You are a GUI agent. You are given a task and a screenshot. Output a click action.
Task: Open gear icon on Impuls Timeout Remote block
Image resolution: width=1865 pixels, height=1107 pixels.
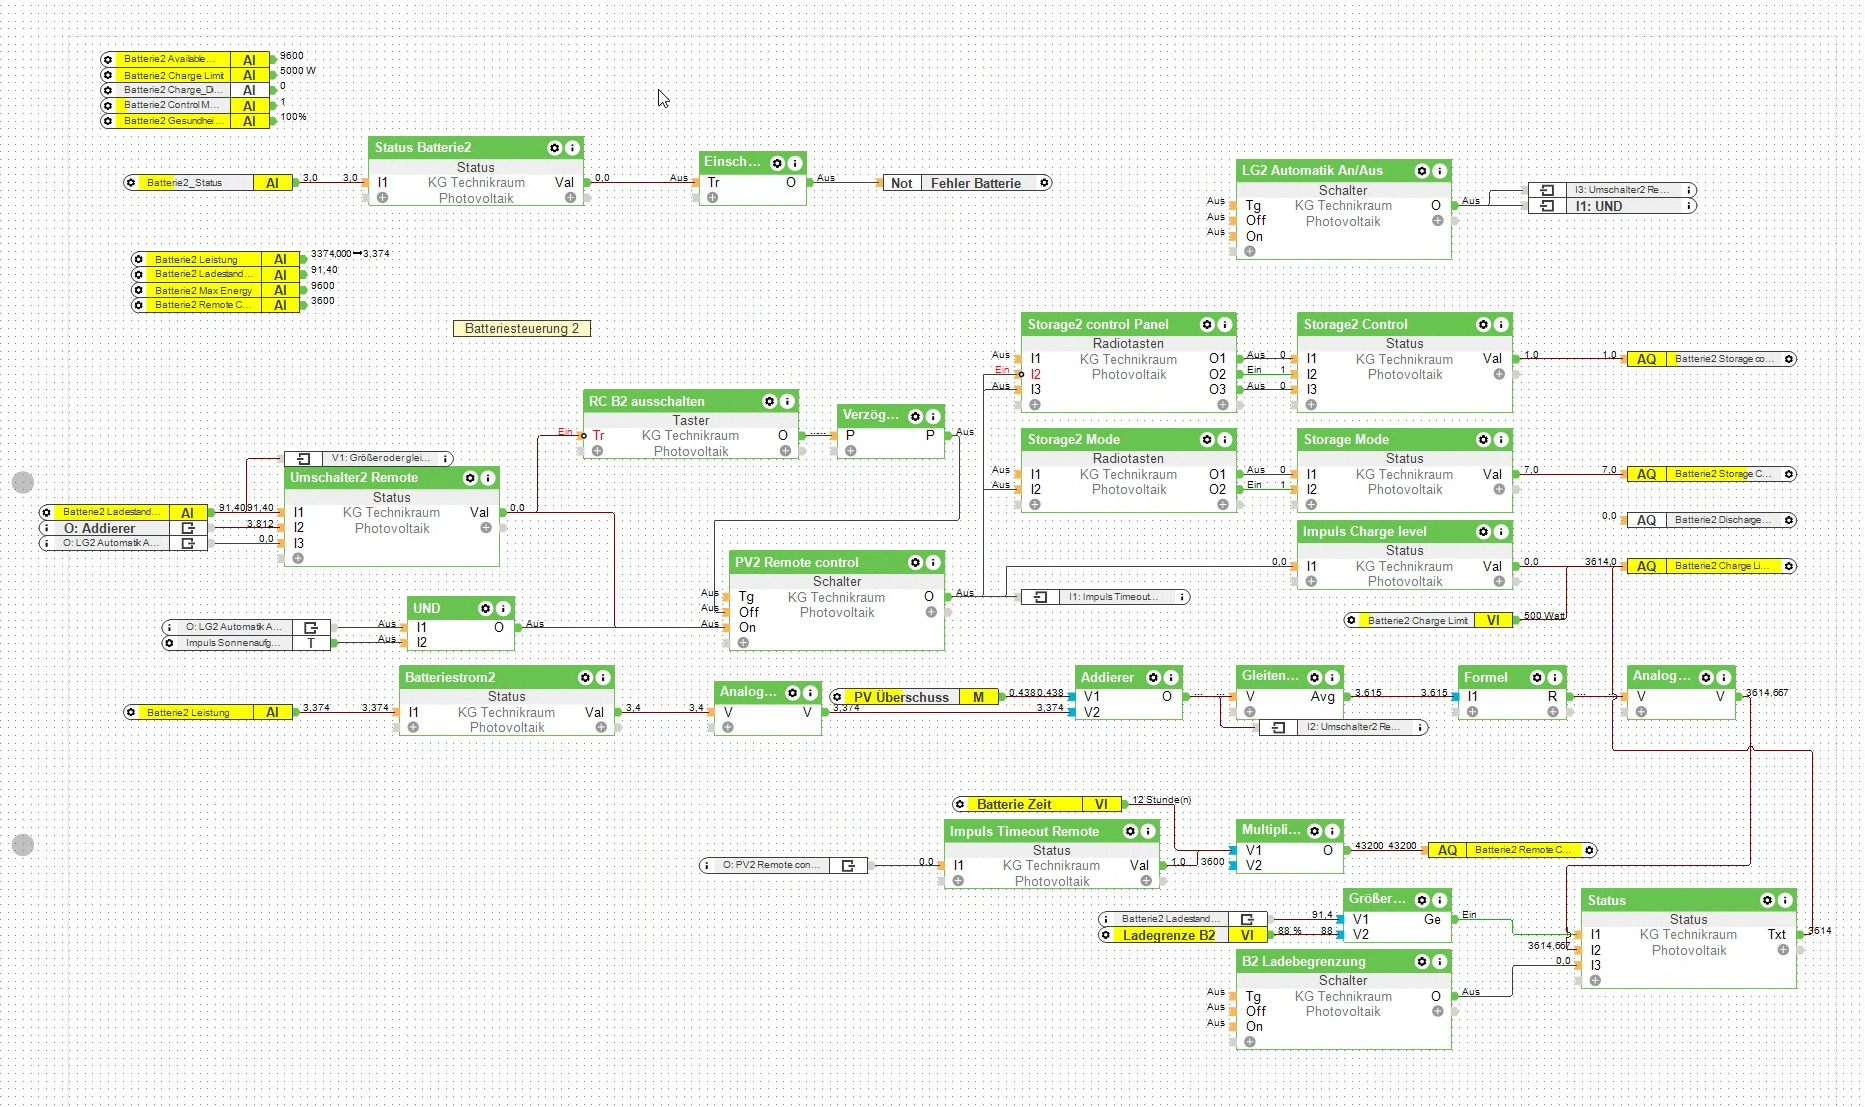[x=1130, y=832]
